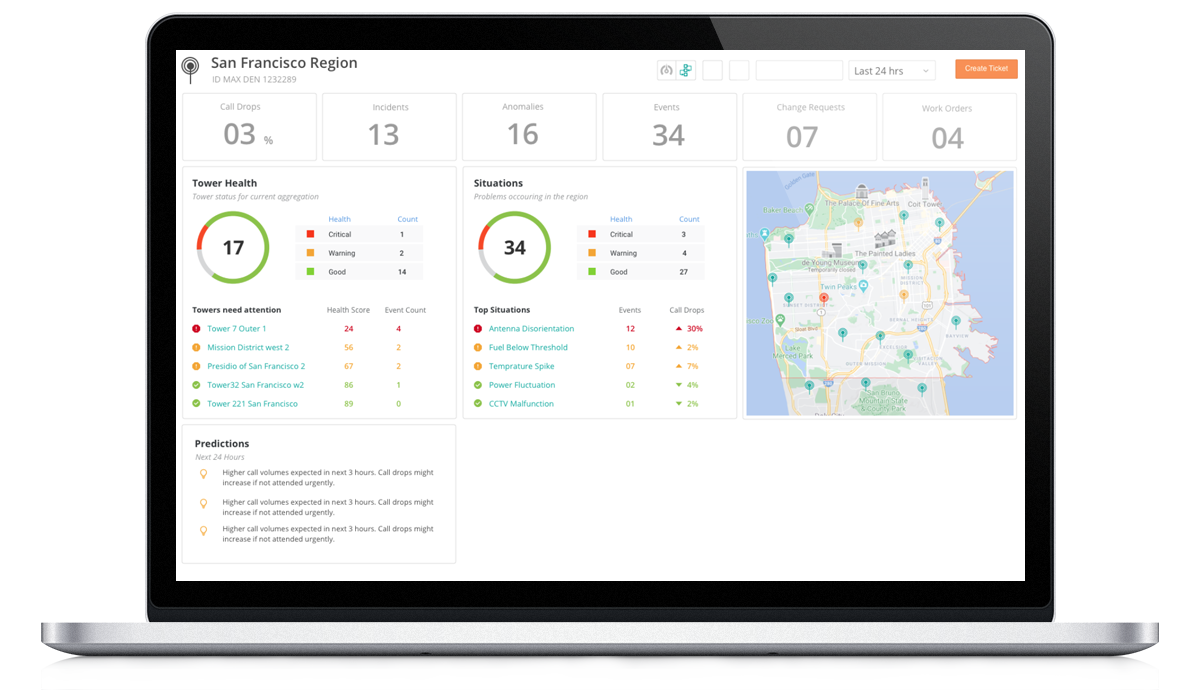This screenshot has width=1200, height=690.
Task: Click the red critical icon beside Tower 7 Outer 1
Action: [196, 329]
